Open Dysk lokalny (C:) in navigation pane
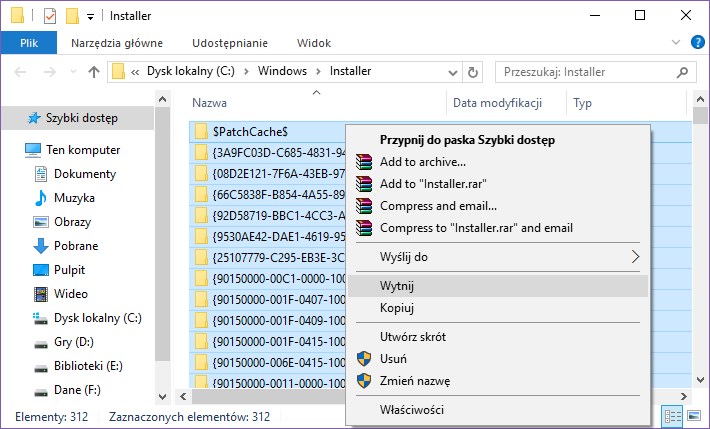 pyautogui.click(x=97, y=318)
